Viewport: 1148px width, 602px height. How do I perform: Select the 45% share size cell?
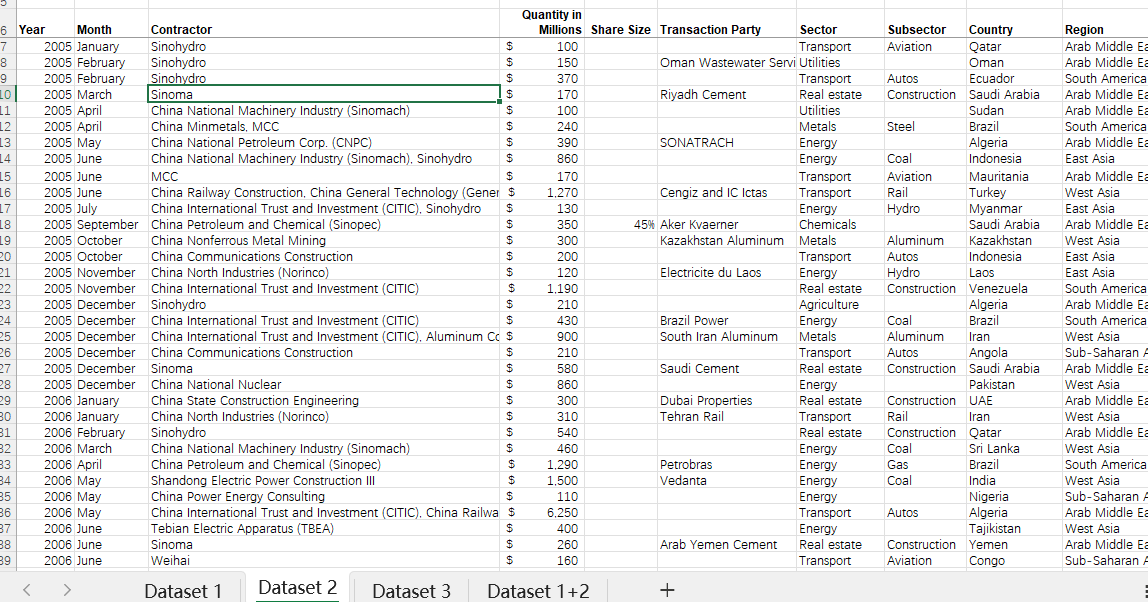(621, 225)
